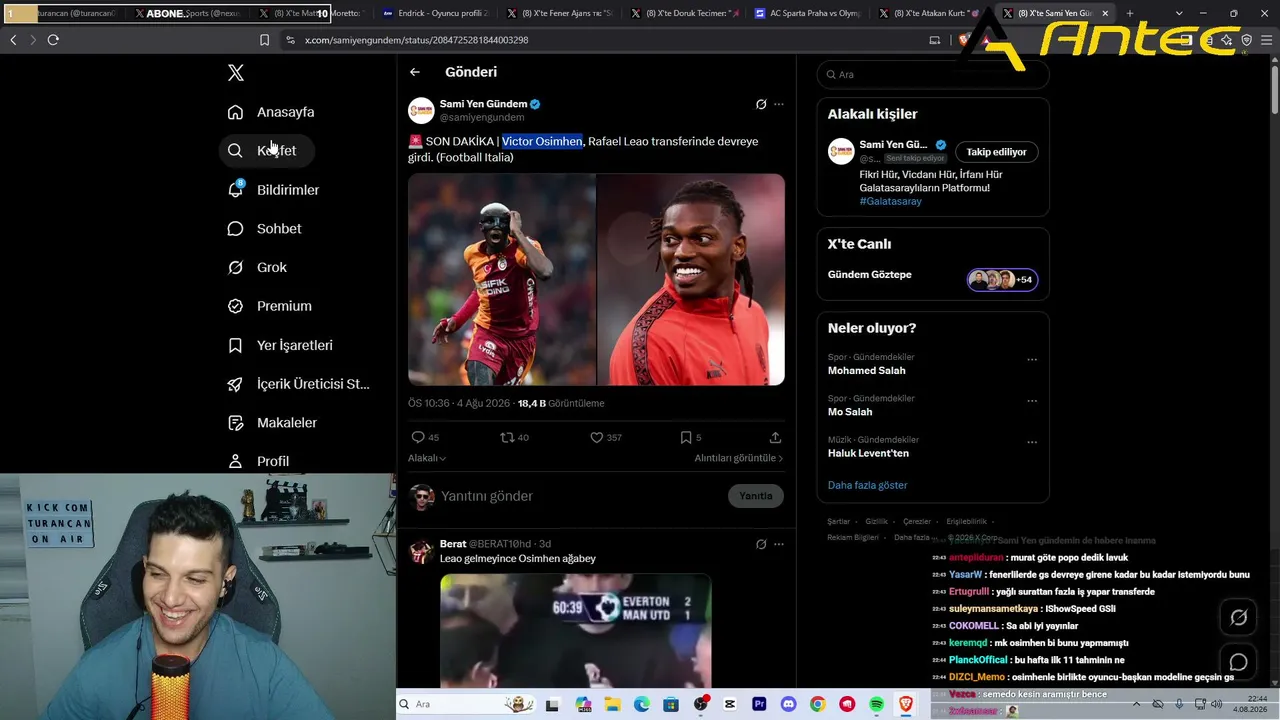Open Google Chrome from the taskbar
The width and height of the screenshot is (1280, 720).
[x=818, y=705]
